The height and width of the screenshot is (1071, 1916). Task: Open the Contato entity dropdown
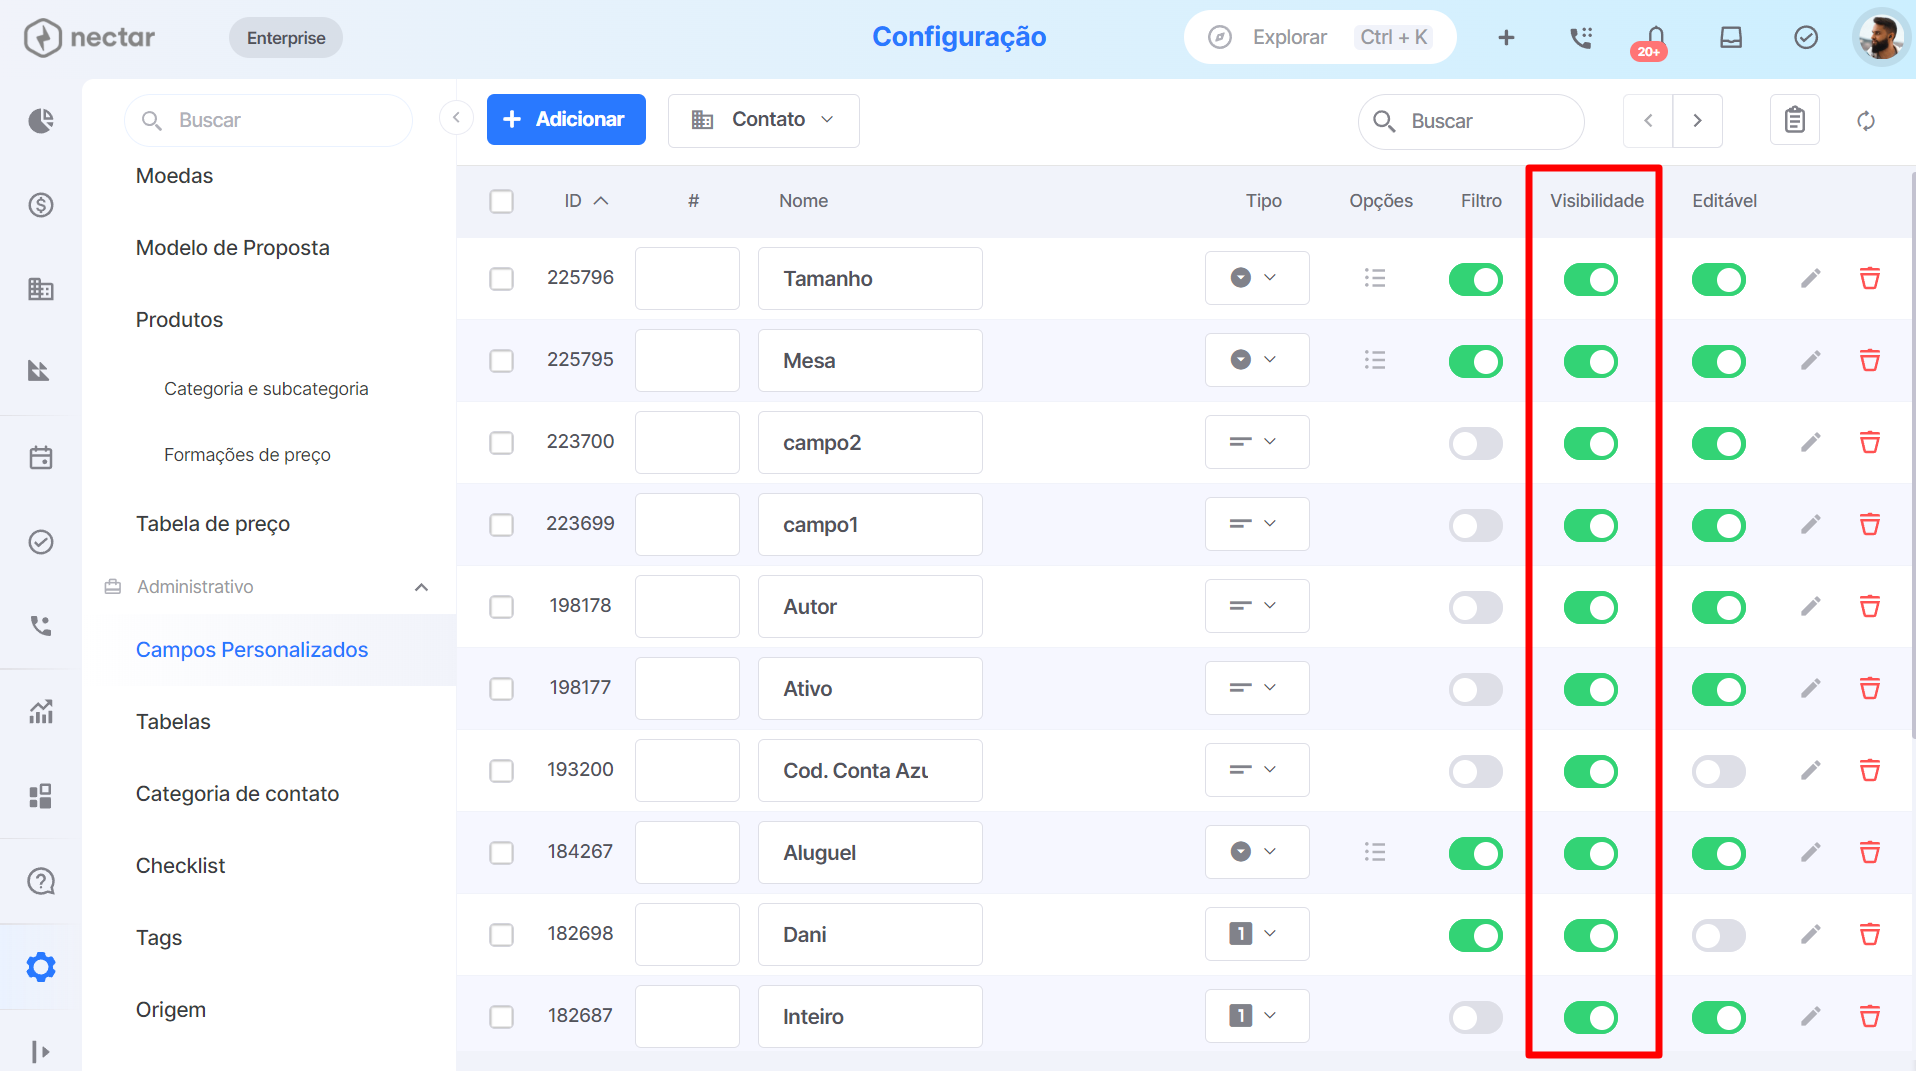tap(763, 120)
